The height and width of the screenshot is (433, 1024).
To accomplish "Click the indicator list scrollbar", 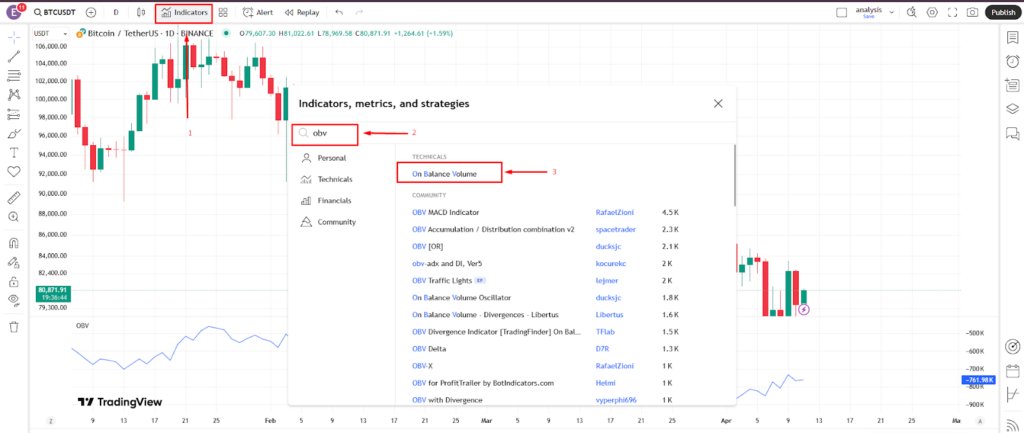I will pos(735,175).
